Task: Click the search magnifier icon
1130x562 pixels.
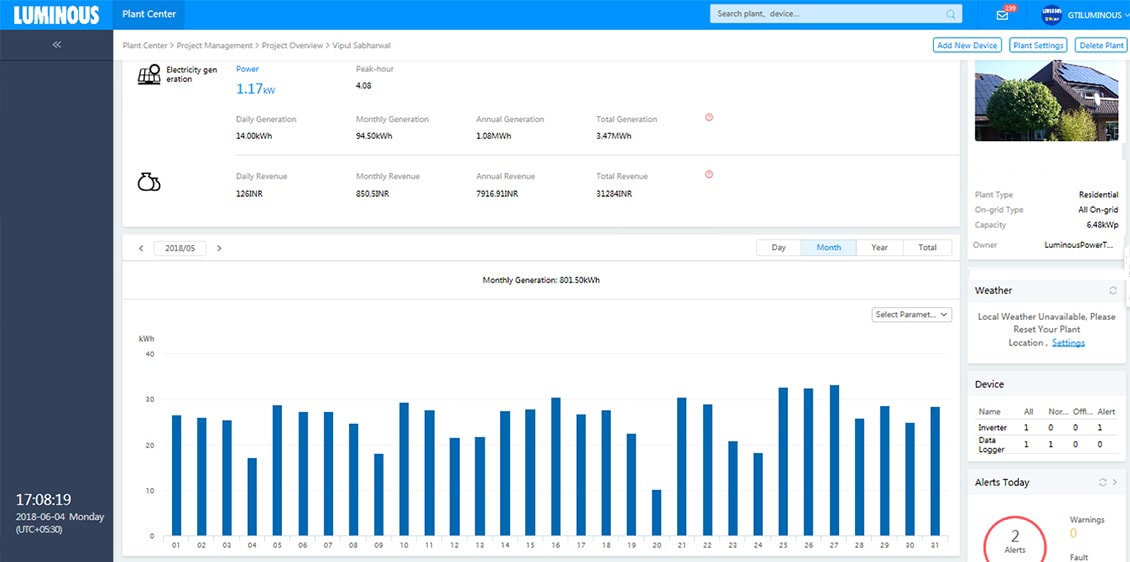Action: coord(950,14)
